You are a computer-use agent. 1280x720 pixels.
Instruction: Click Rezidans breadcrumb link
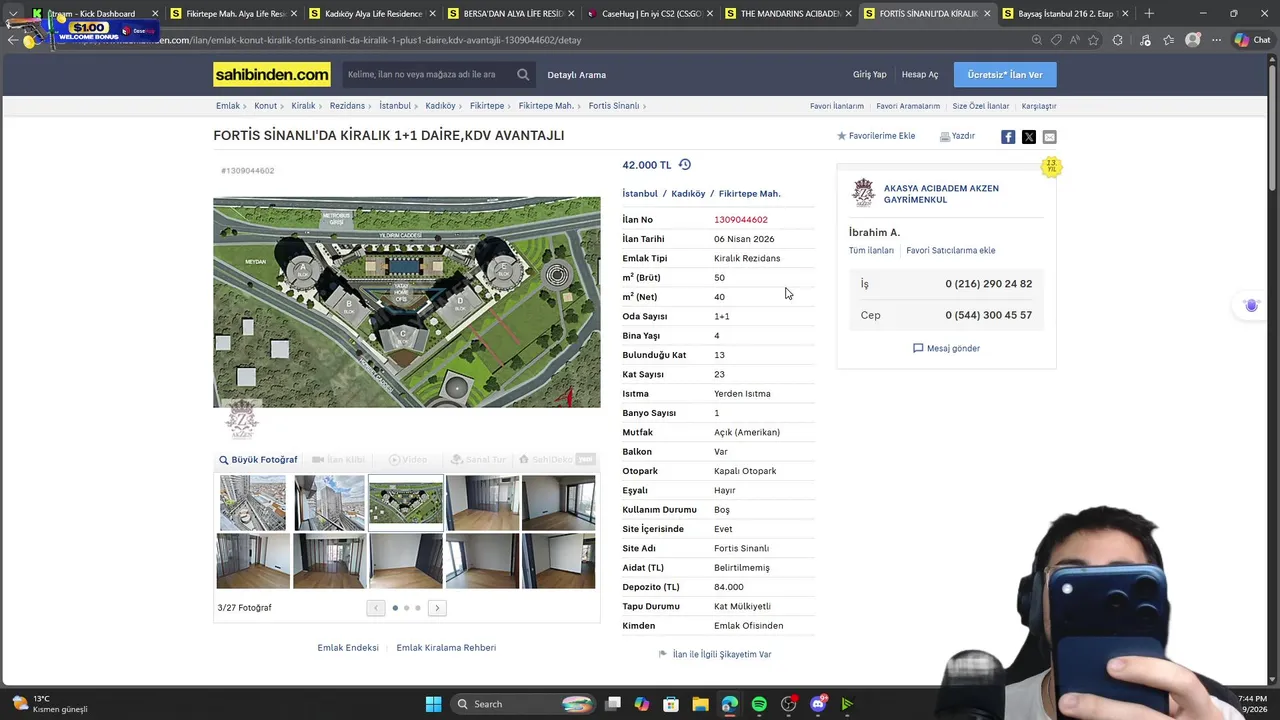coord(347,106)
